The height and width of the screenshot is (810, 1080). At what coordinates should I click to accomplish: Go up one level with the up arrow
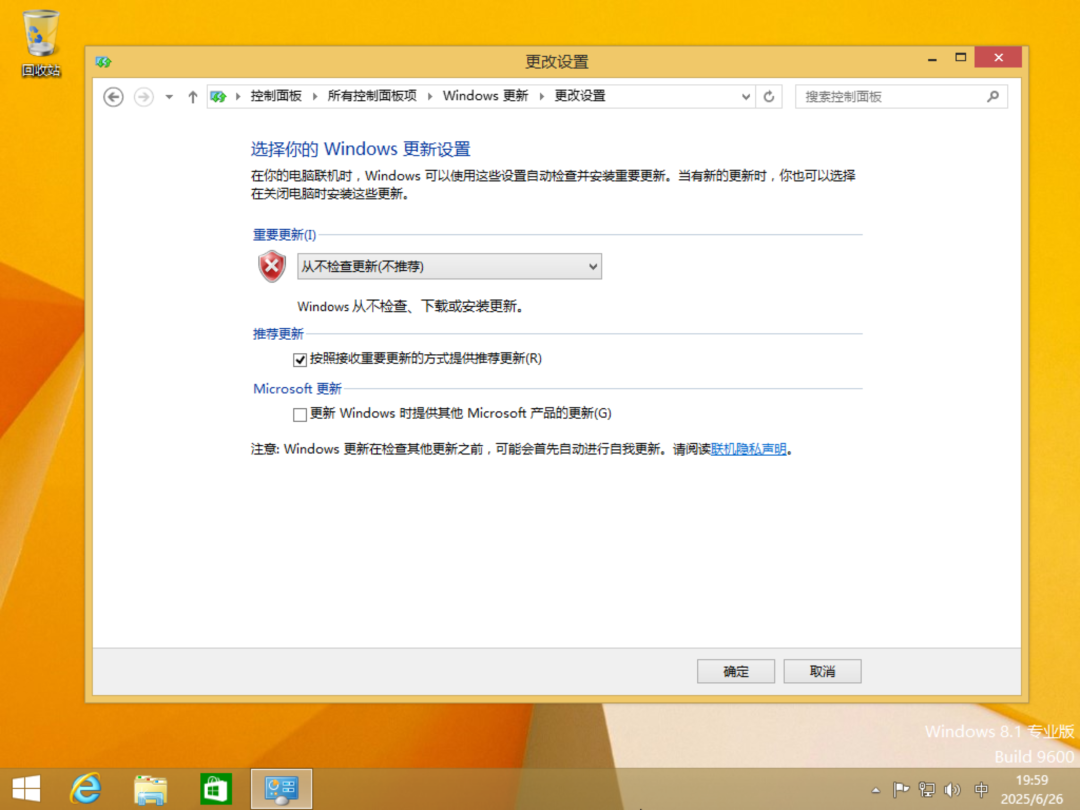pos(193,97)
